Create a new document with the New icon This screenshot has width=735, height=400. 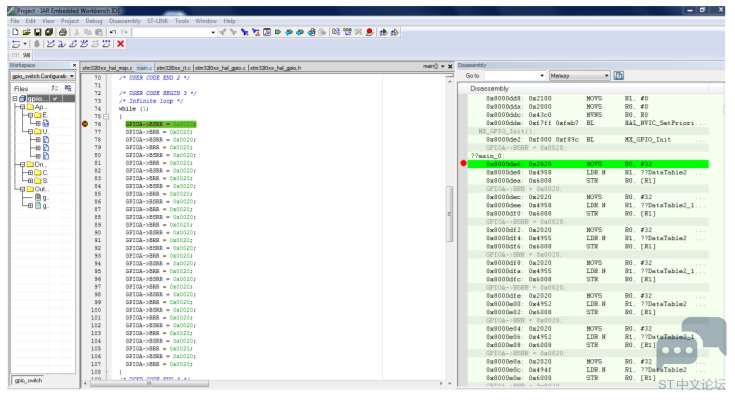point(15,32)
